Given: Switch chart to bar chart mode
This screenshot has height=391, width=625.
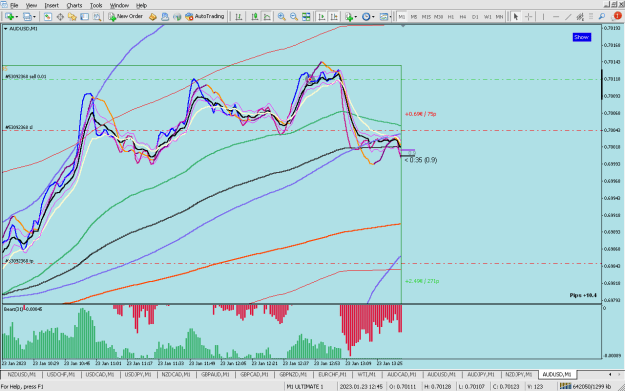Looking at the screenshot, I should [238, 17].
